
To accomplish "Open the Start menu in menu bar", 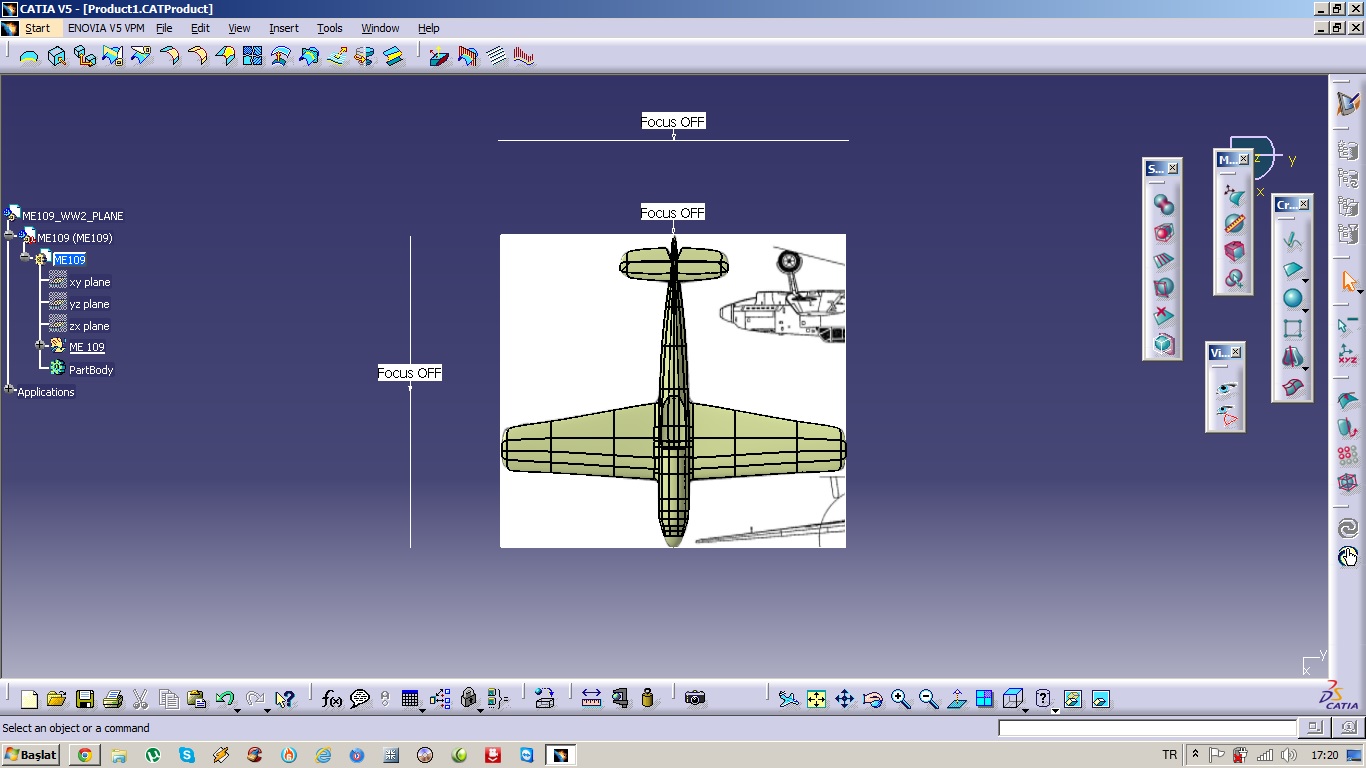I will 38,28.
